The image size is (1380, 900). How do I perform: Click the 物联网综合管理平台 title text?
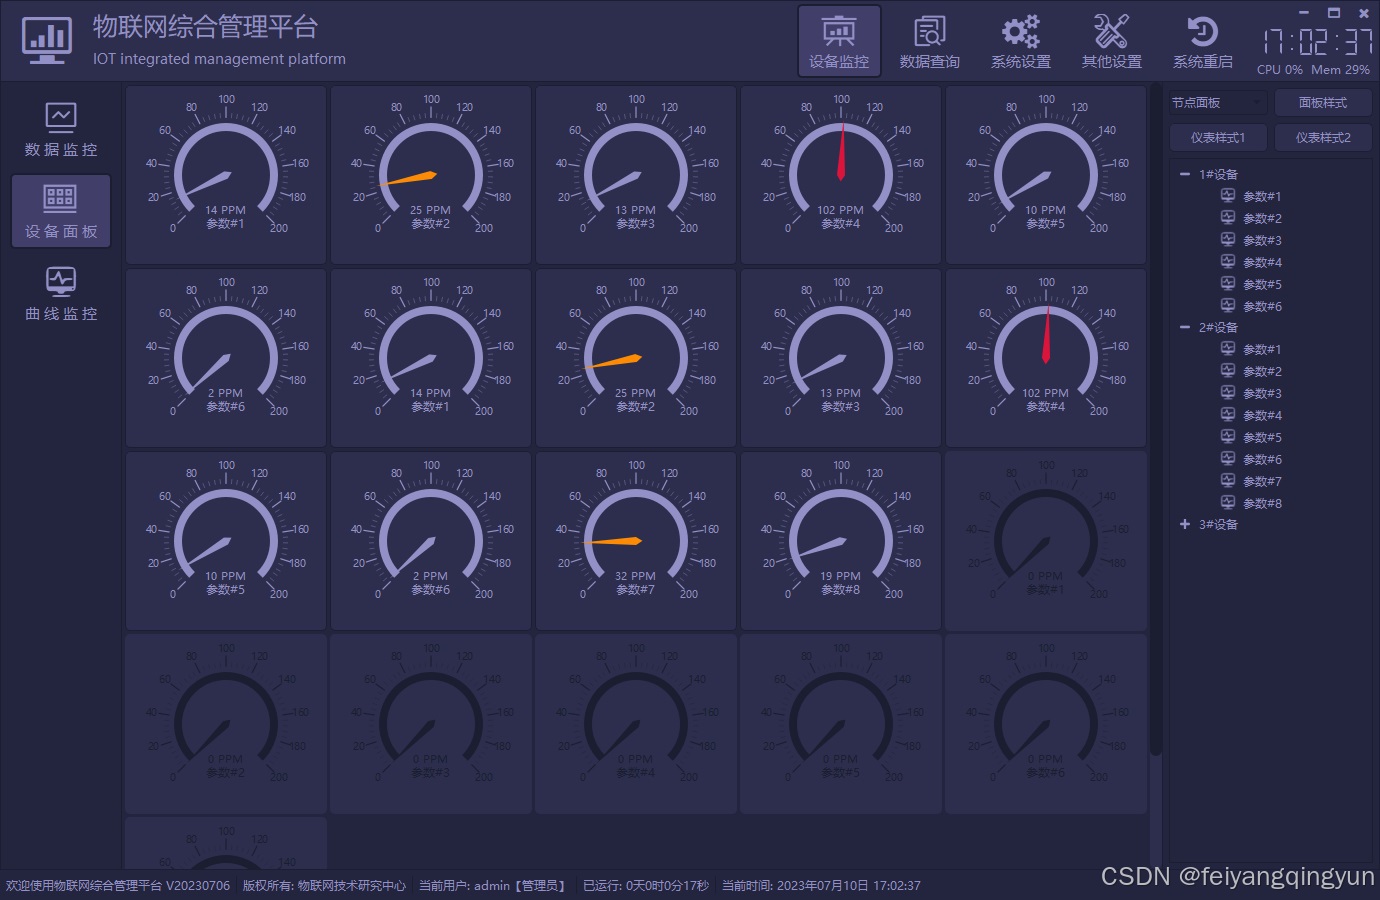[x=205, y=27]
